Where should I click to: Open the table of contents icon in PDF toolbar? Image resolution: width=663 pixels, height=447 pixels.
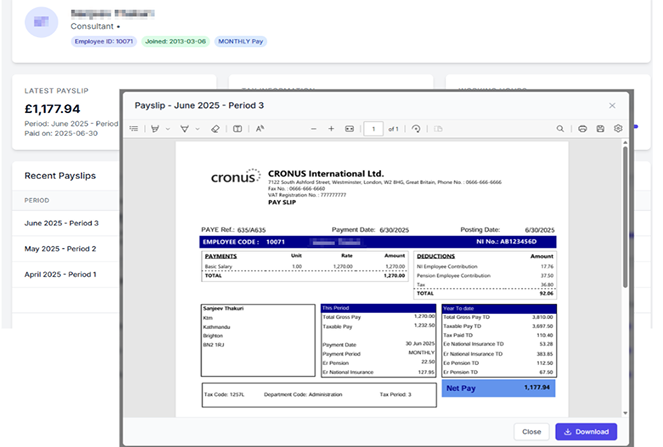coord(134,129)
